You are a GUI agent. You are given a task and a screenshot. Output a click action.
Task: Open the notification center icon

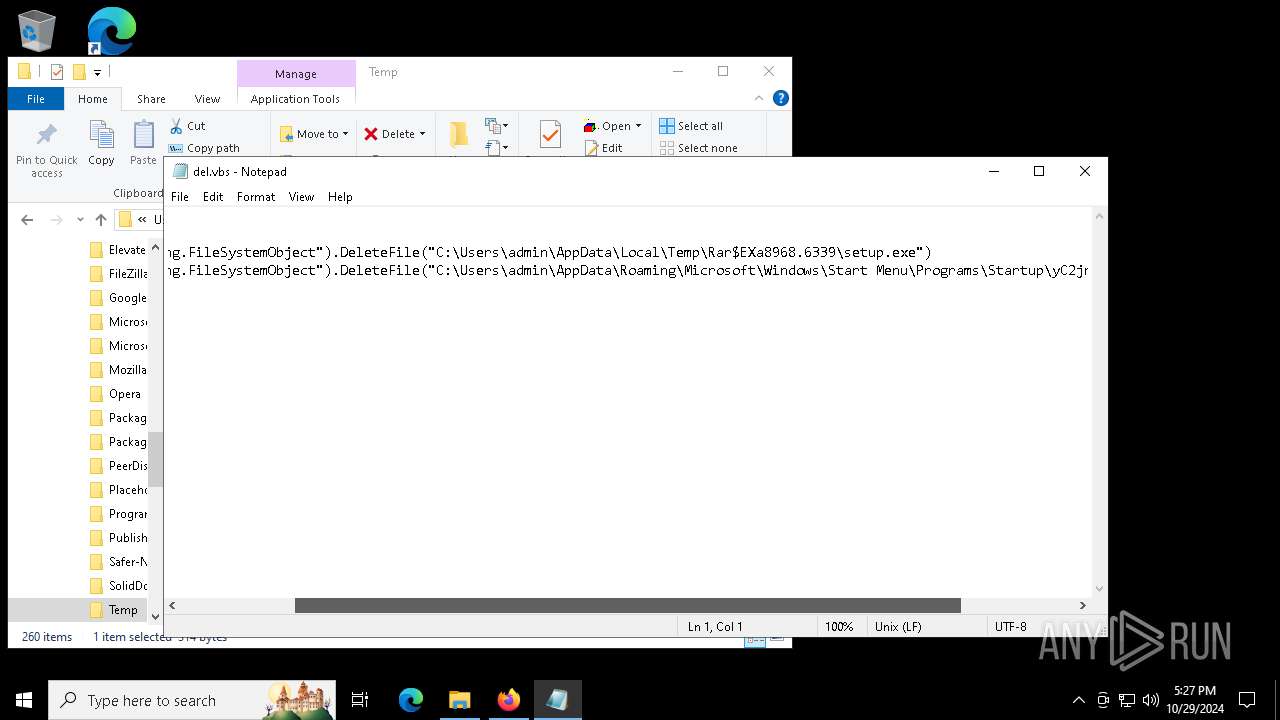tap(1247, 700)
